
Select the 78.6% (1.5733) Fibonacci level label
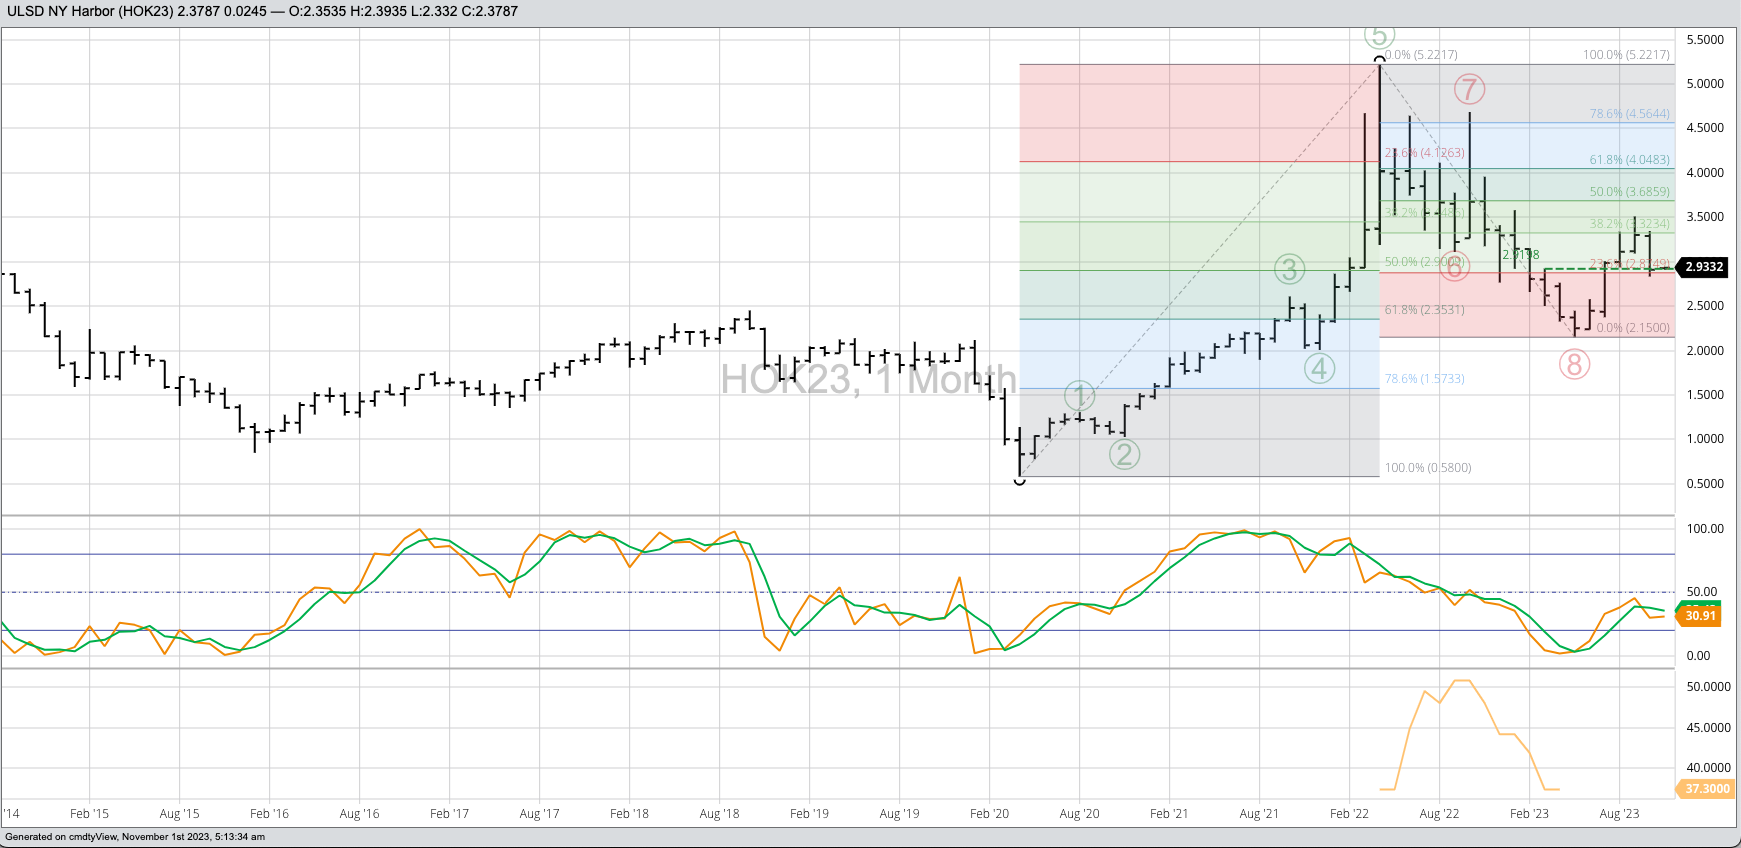[x=1424, y=379]
